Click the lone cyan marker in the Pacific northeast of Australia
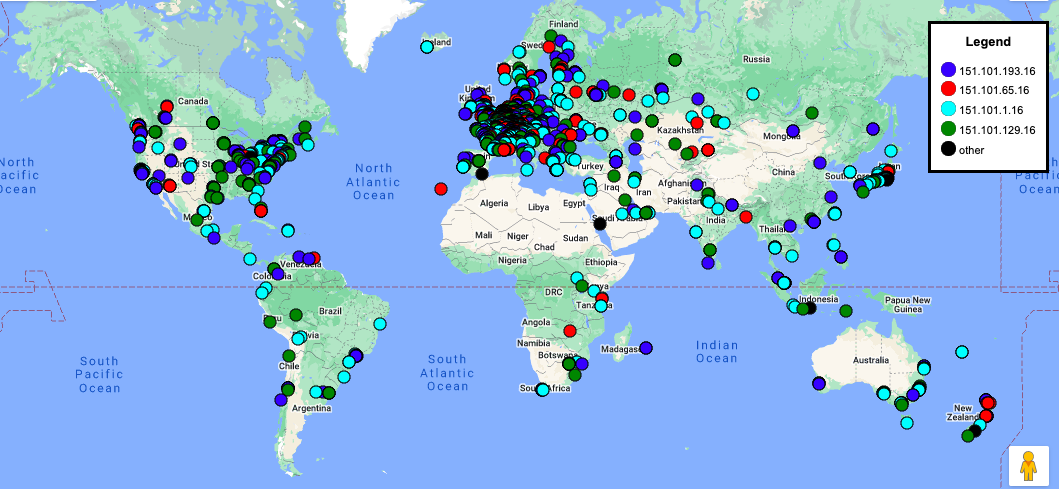 (962, 352)
